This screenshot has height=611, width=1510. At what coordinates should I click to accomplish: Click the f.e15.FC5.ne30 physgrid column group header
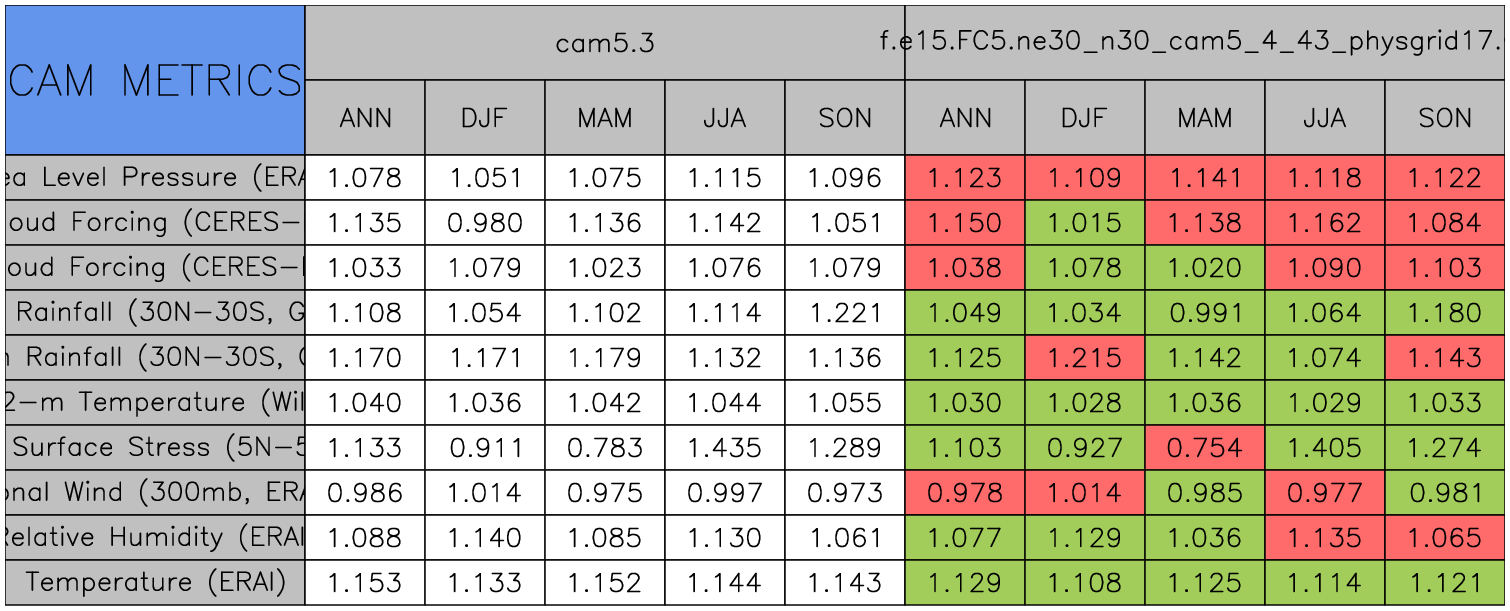(x=1204, y=43)
